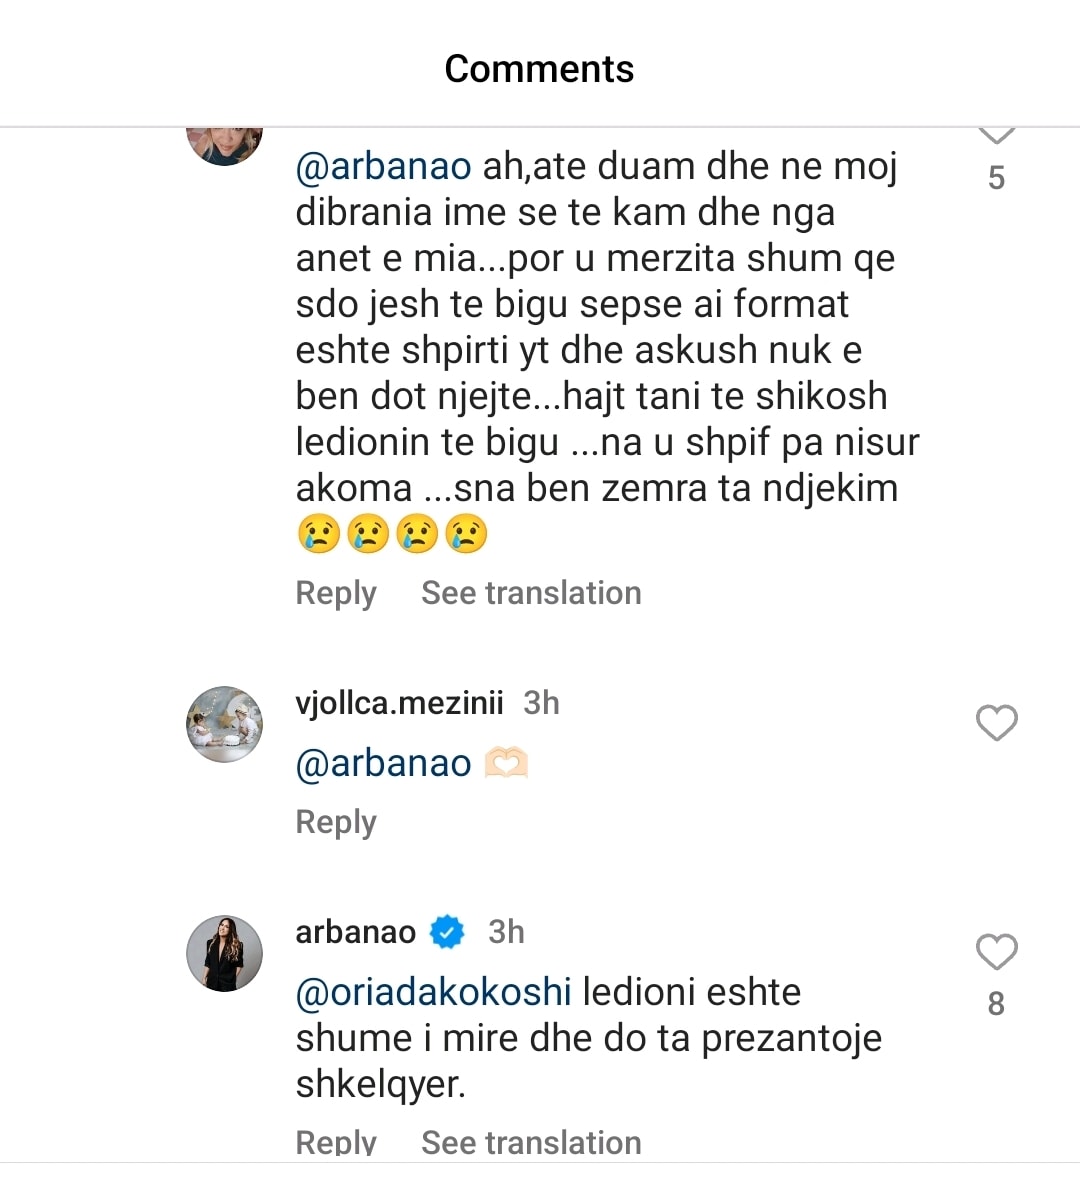The image size is (1080, 1183).
Task: Tap the partially visible avatar of the top commenter
Action: point(225,143)
